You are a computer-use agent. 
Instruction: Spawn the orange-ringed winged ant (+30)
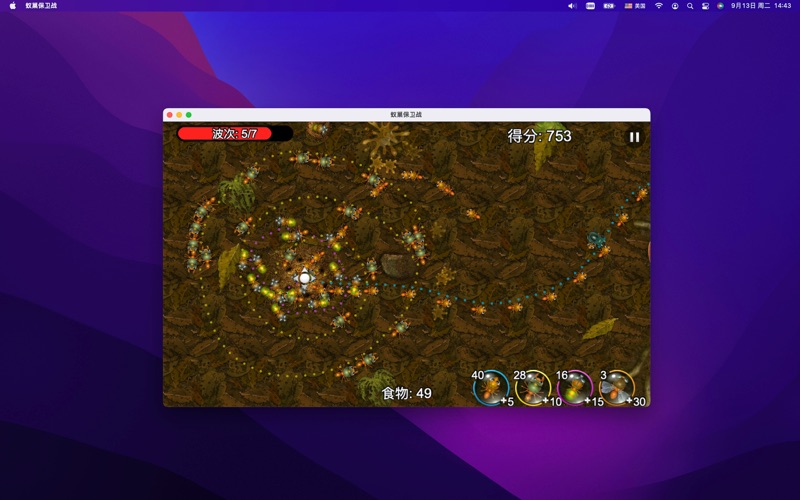click(617, 387)
